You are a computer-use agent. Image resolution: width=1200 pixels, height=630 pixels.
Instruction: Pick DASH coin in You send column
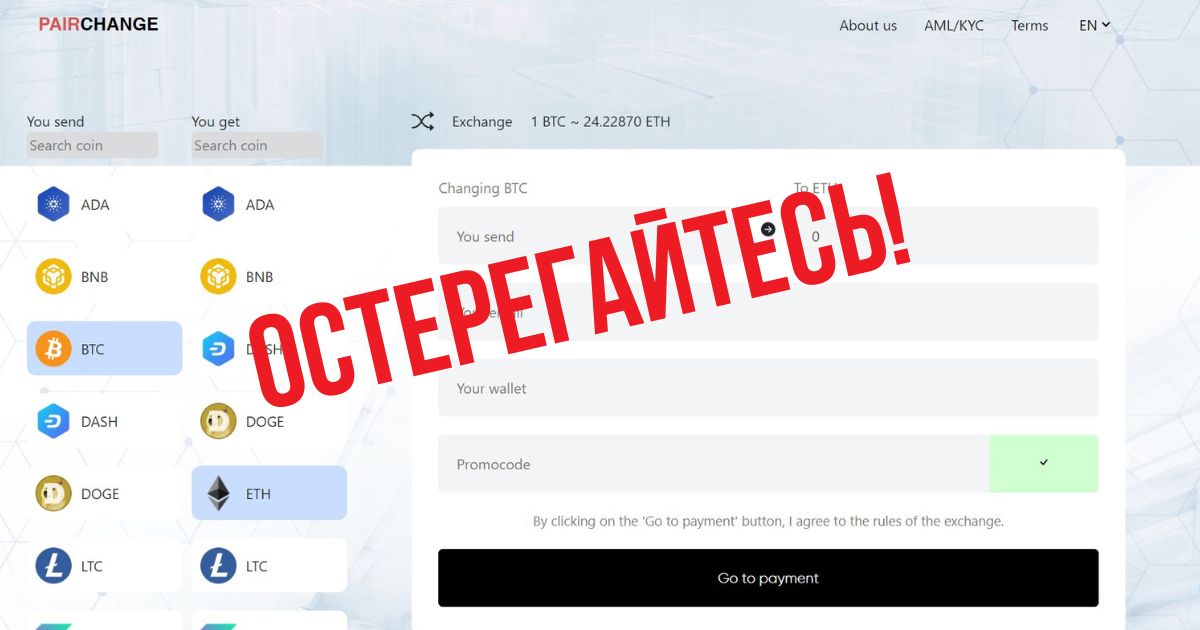(x=104, y=421)
